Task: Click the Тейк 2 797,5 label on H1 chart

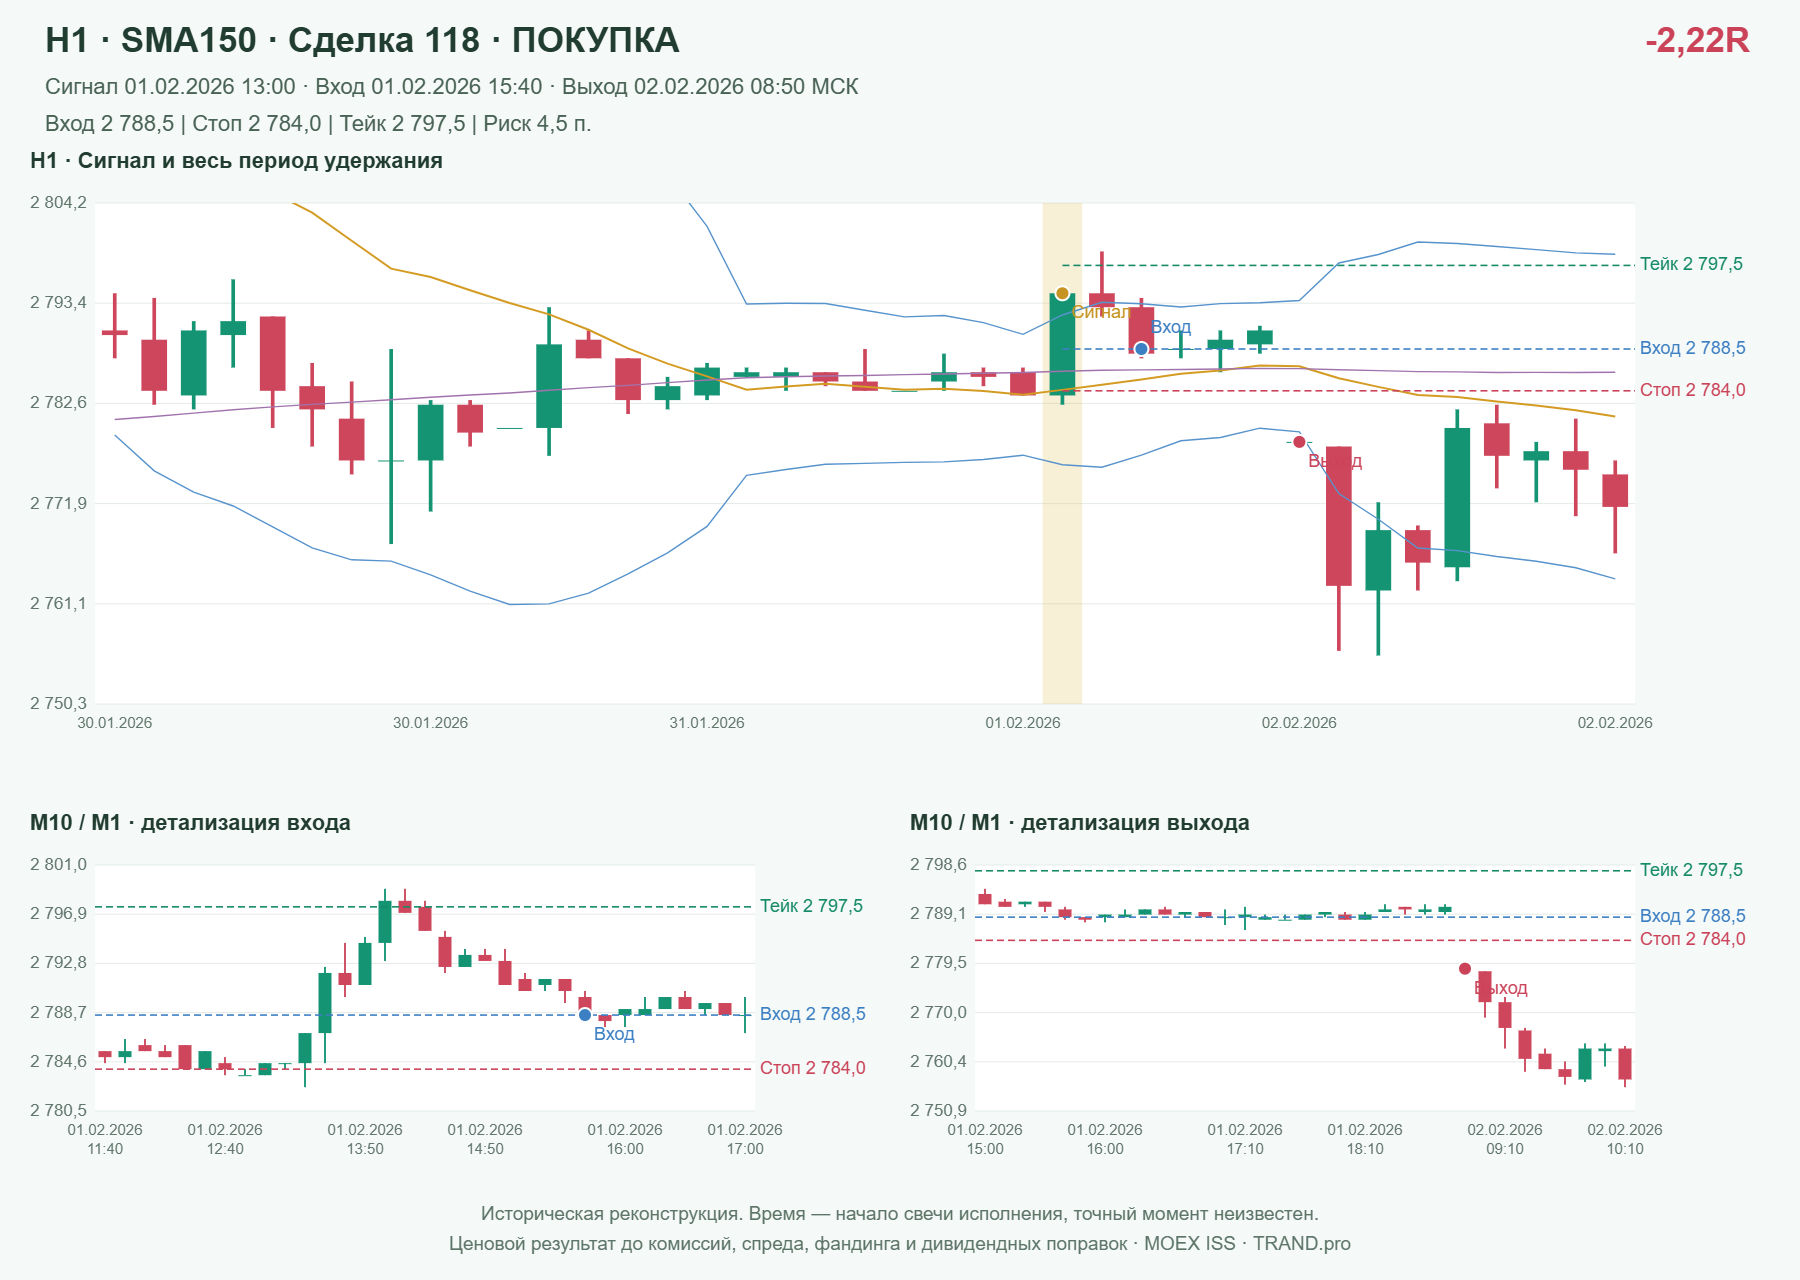Action: click(1691, 264)
